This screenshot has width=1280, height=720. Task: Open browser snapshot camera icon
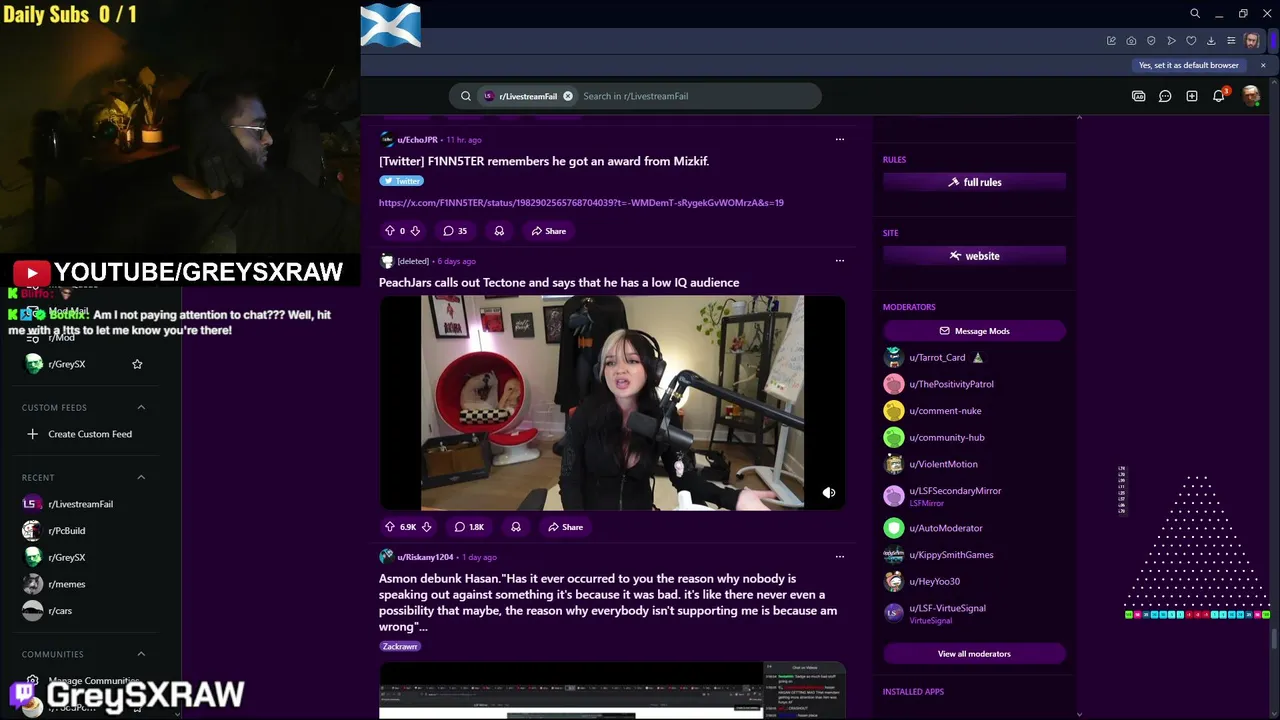(x=1131, y=41)
